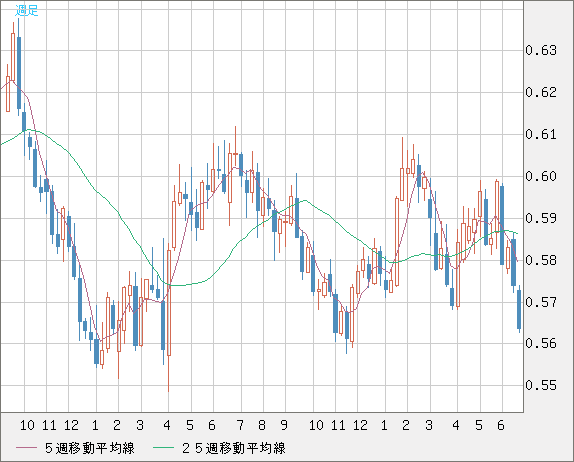The height and width of the screenshot is (462, 574).
Task: Click the 5週移動平均線 legend label
Action: [90, 448]
